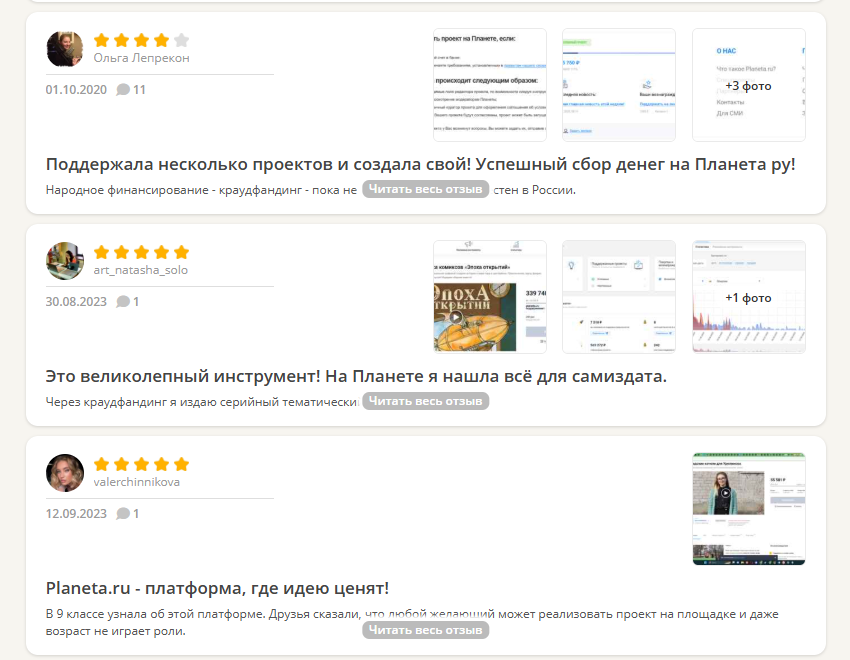Click the date 30.08.2023
Image resolution: width=850 pixels, height=660 pixels.
(x=76, y=302)
